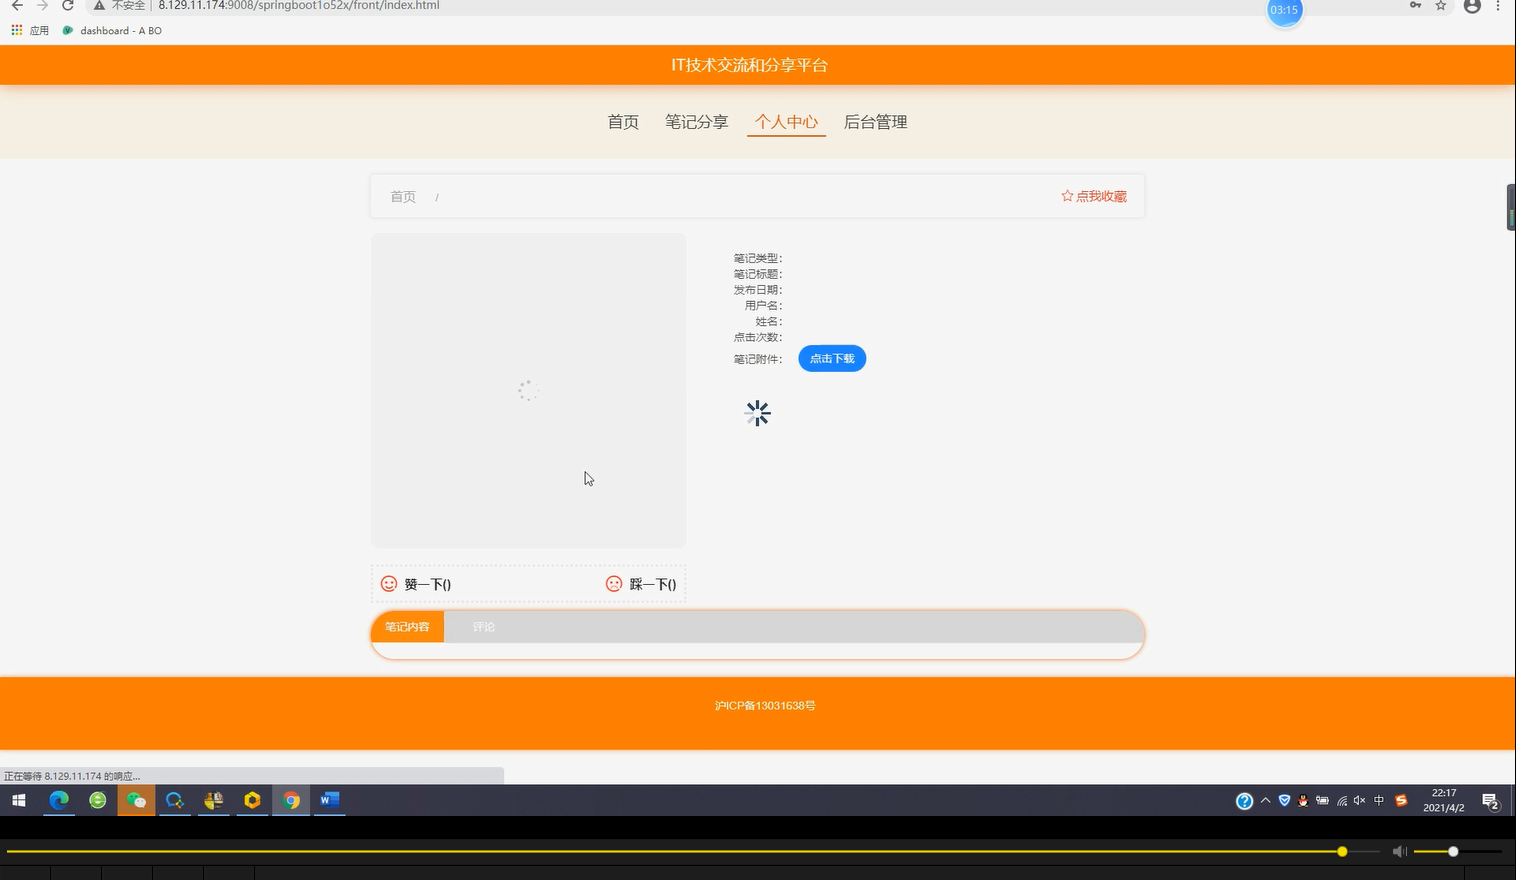This screenshot has width=1516, height=880.
Task: Adjust the volume slider on the playback bar
Action: [x=1452, y=851]
